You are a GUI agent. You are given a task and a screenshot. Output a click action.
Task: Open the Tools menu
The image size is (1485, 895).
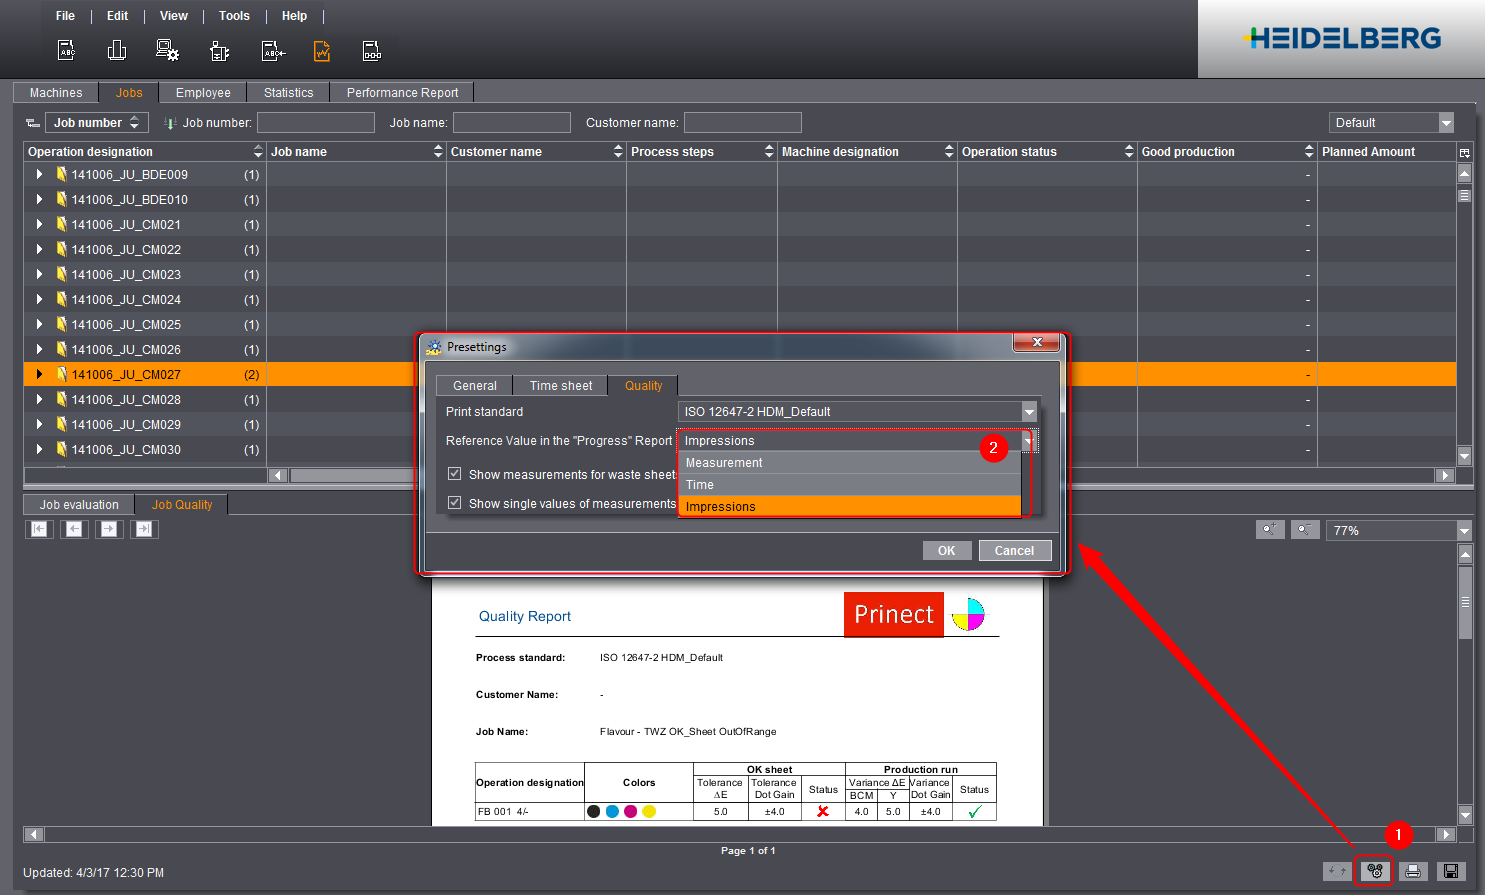[x=234, y=16]
